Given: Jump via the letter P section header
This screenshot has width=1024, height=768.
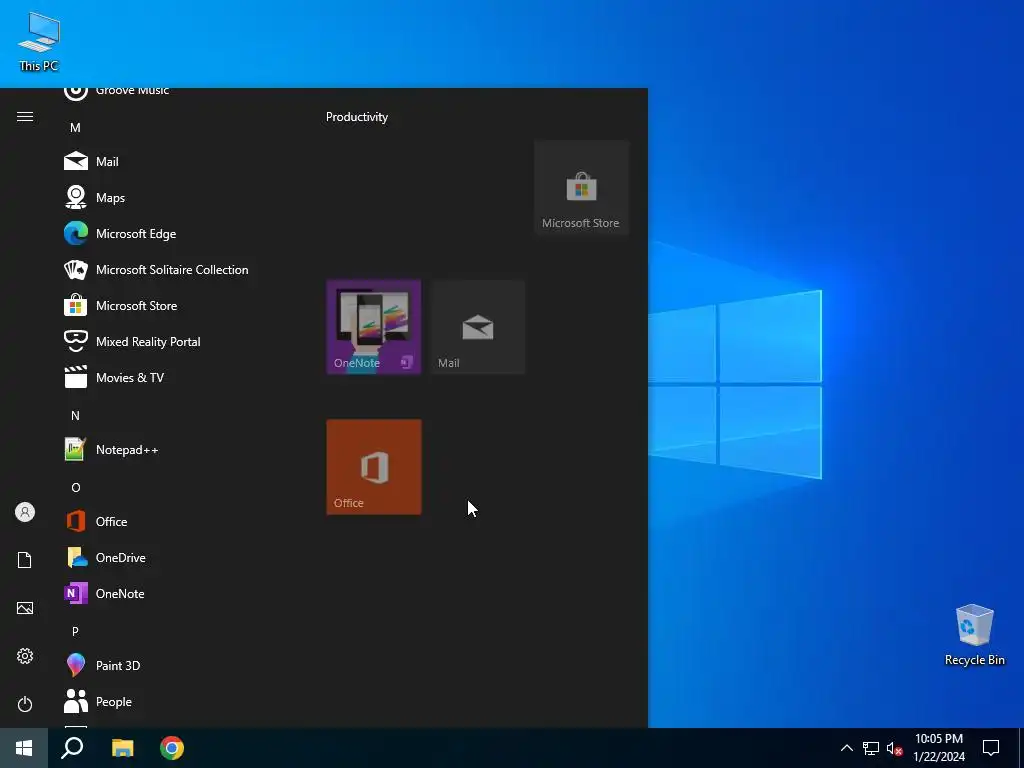Looking at the screenshot, I should click(x=75, y=632).
